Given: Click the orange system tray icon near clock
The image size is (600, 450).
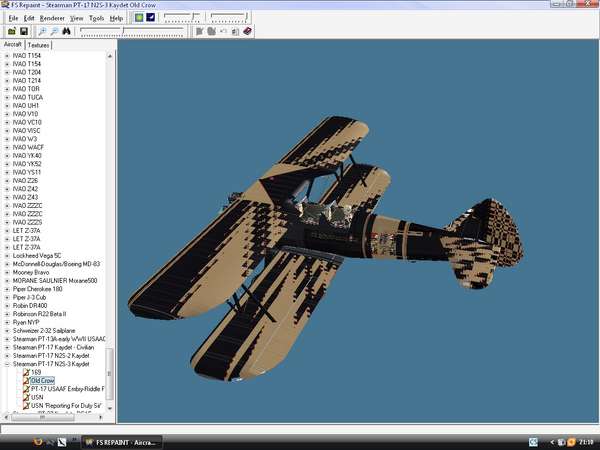Looking at the screenshot, I should coord(571,442).
